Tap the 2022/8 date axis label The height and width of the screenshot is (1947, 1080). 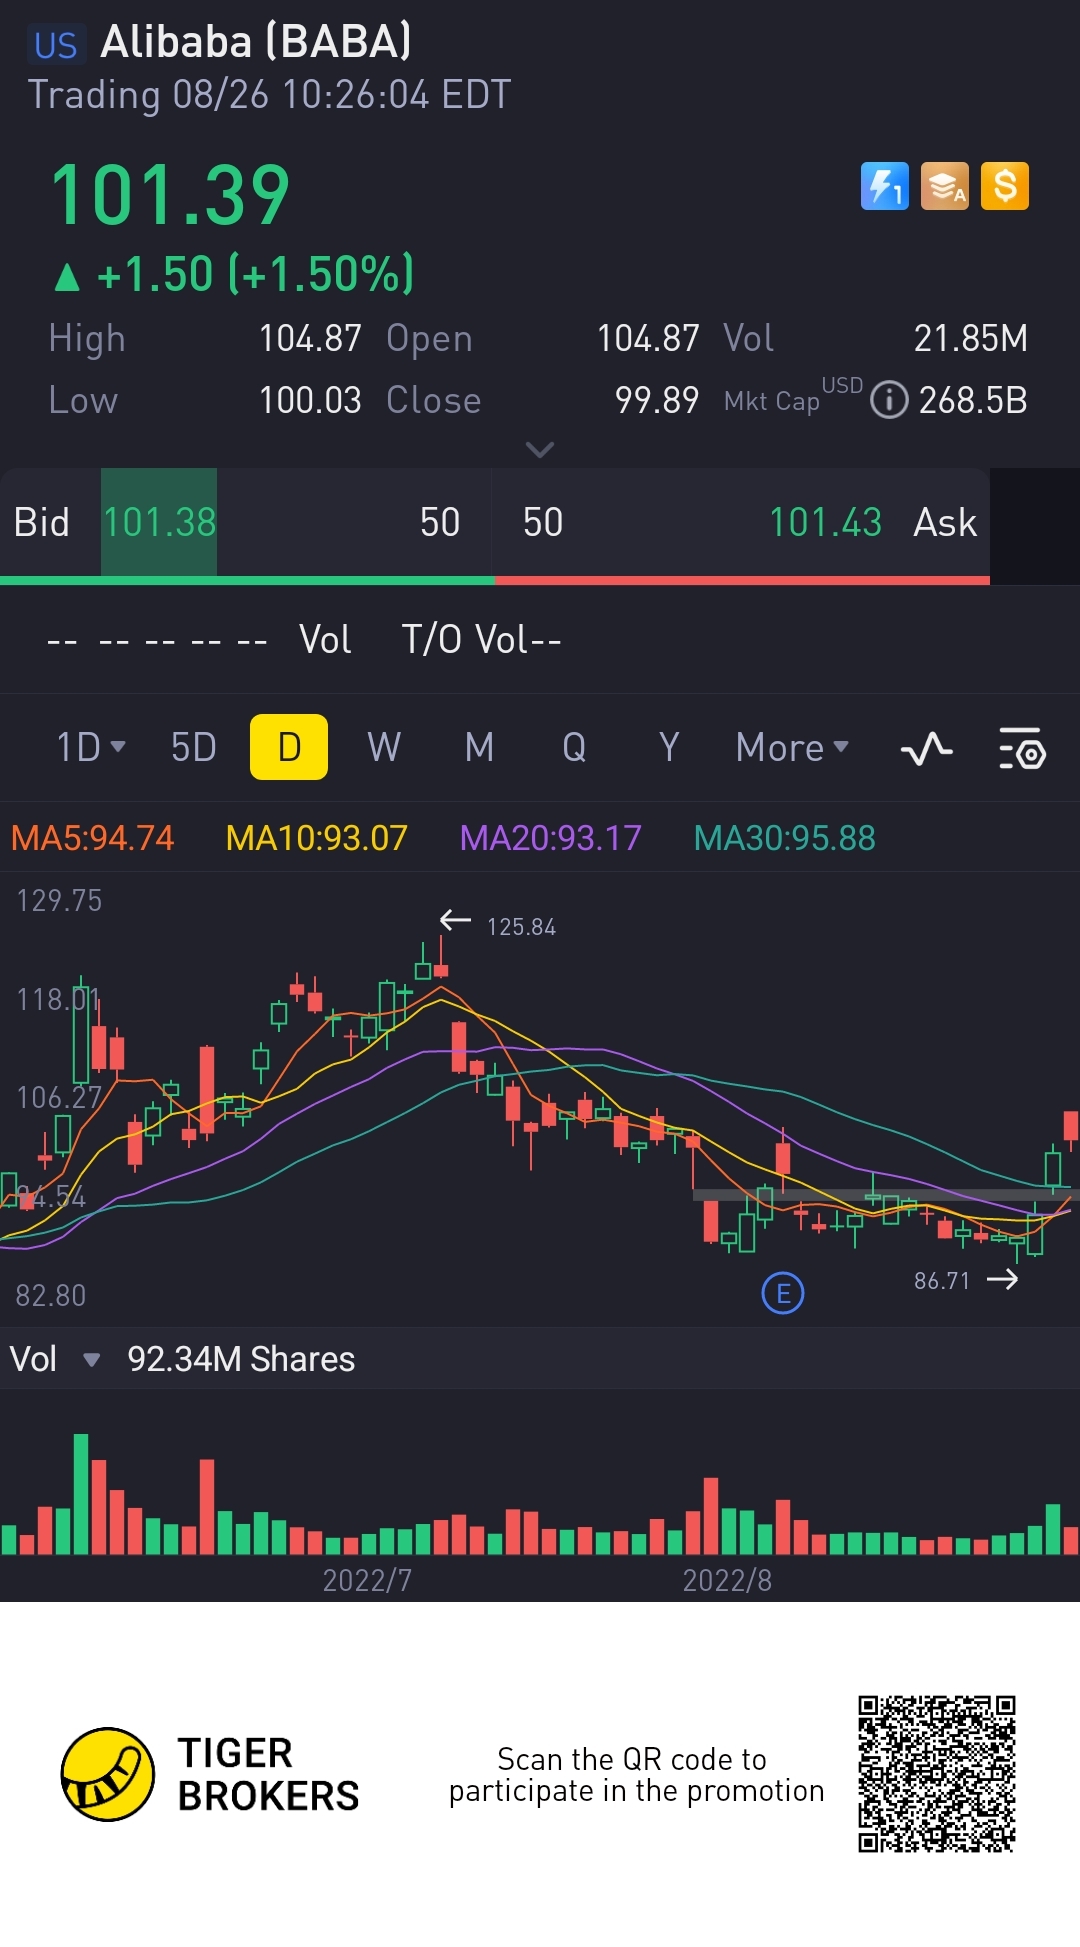pyautogui.click(x=727, y=1580)
